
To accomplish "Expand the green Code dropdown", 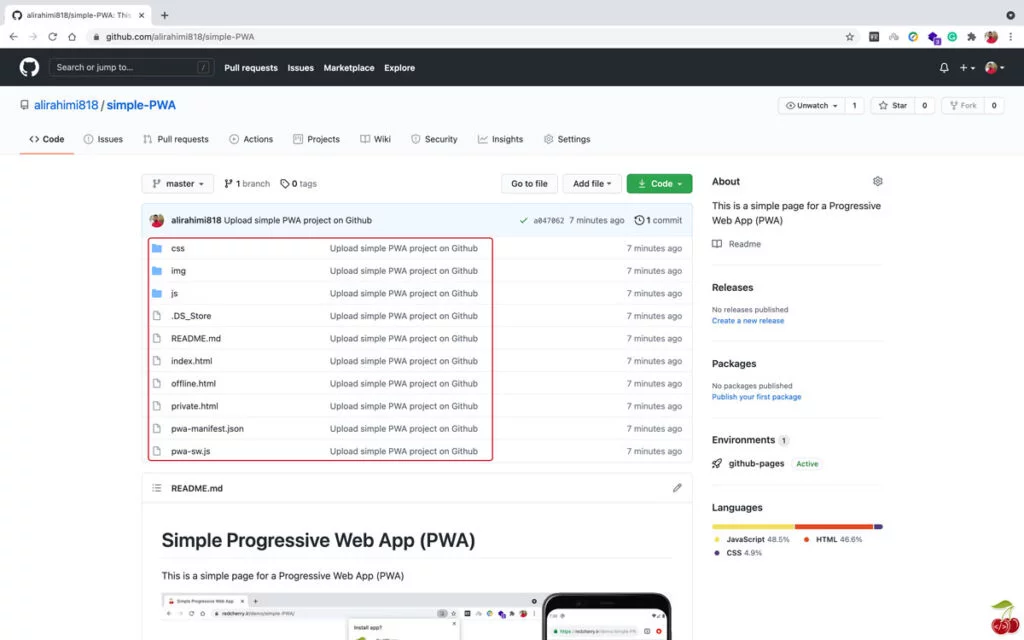I will tap(659, 184).
